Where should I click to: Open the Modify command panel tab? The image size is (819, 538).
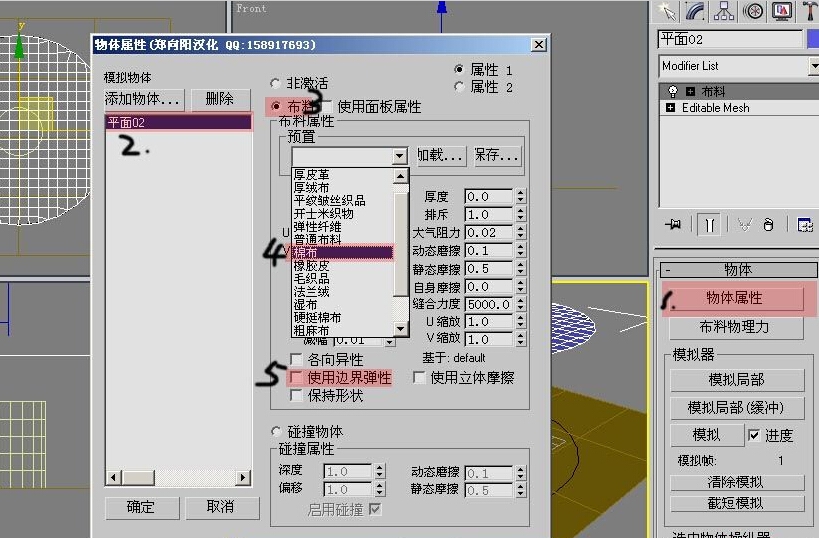coord(695,11)
